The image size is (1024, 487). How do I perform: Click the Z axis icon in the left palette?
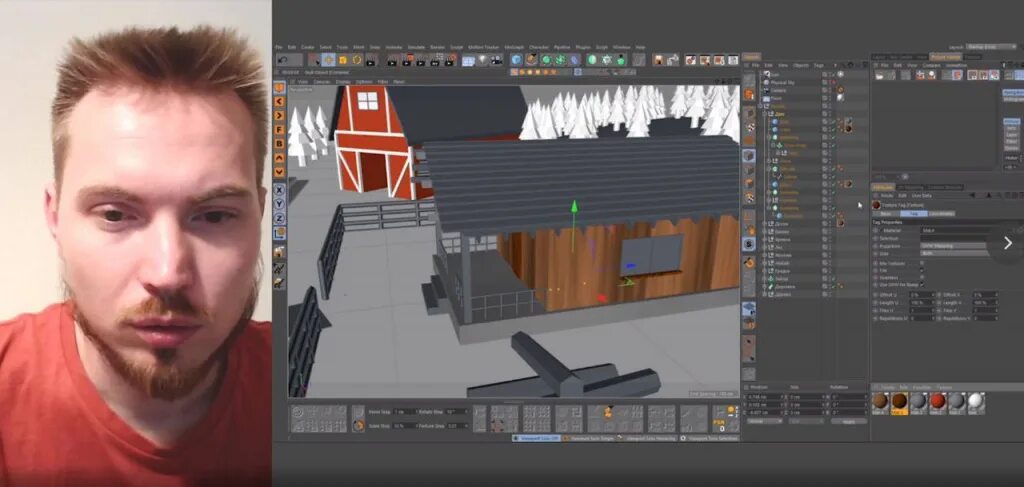pos(280,218)
